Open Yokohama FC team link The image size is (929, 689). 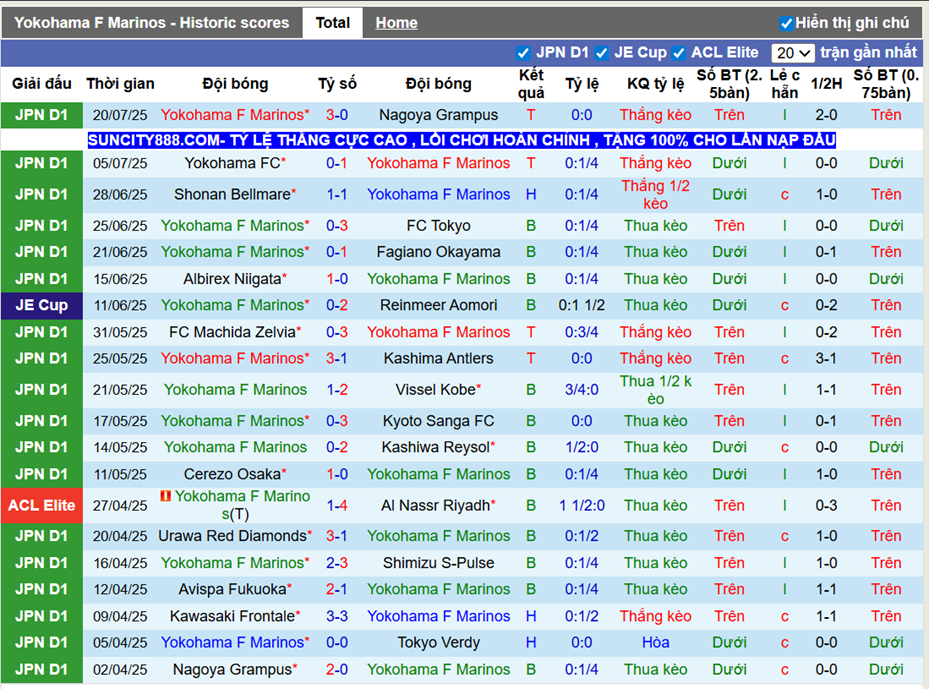coord(232,163)
